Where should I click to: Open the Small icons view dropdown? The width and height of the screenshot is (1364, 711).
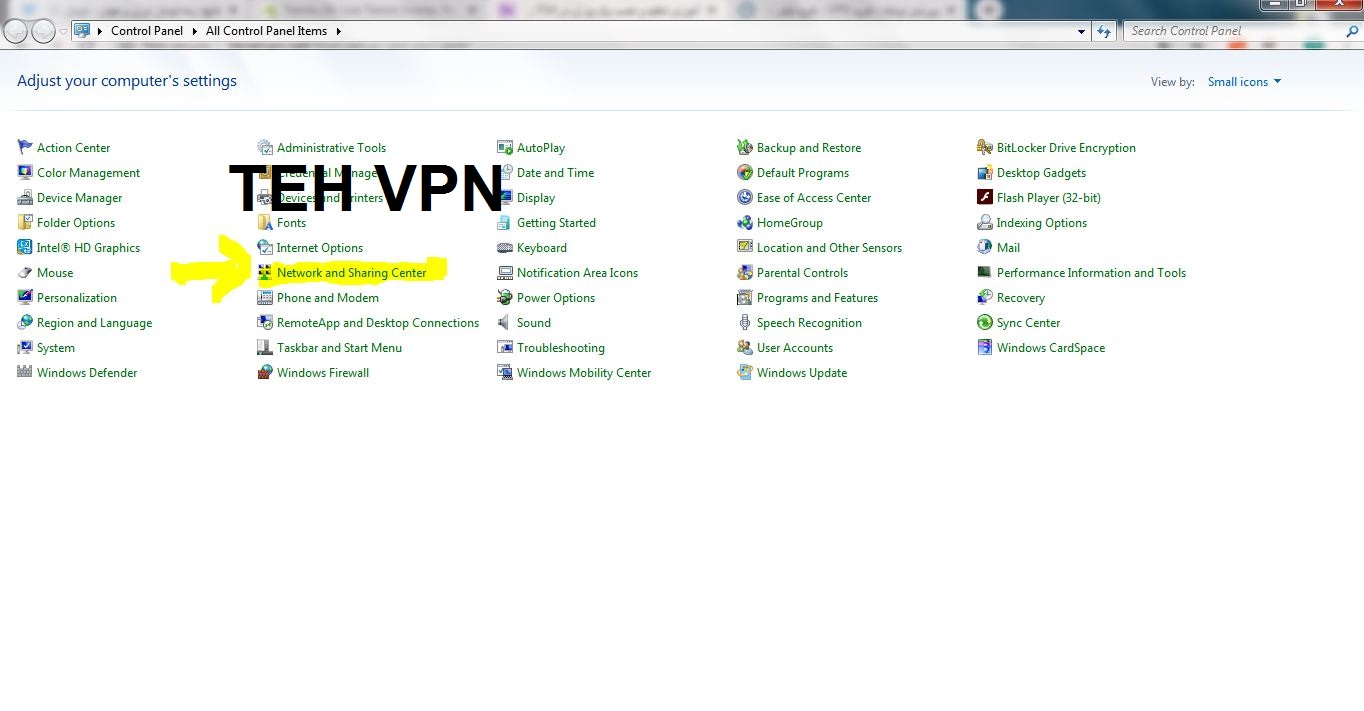(x=1244, y=82)
